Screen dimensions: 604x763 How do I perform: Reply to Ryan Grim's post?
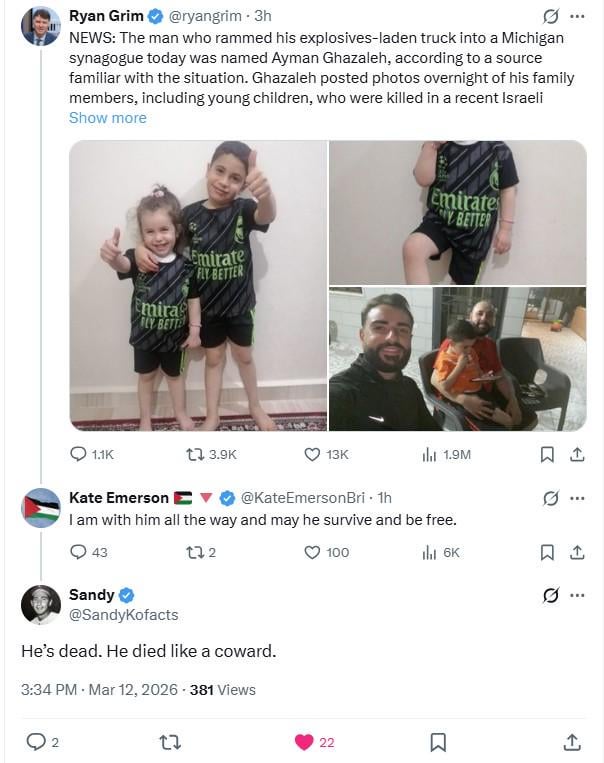point(80,454)
